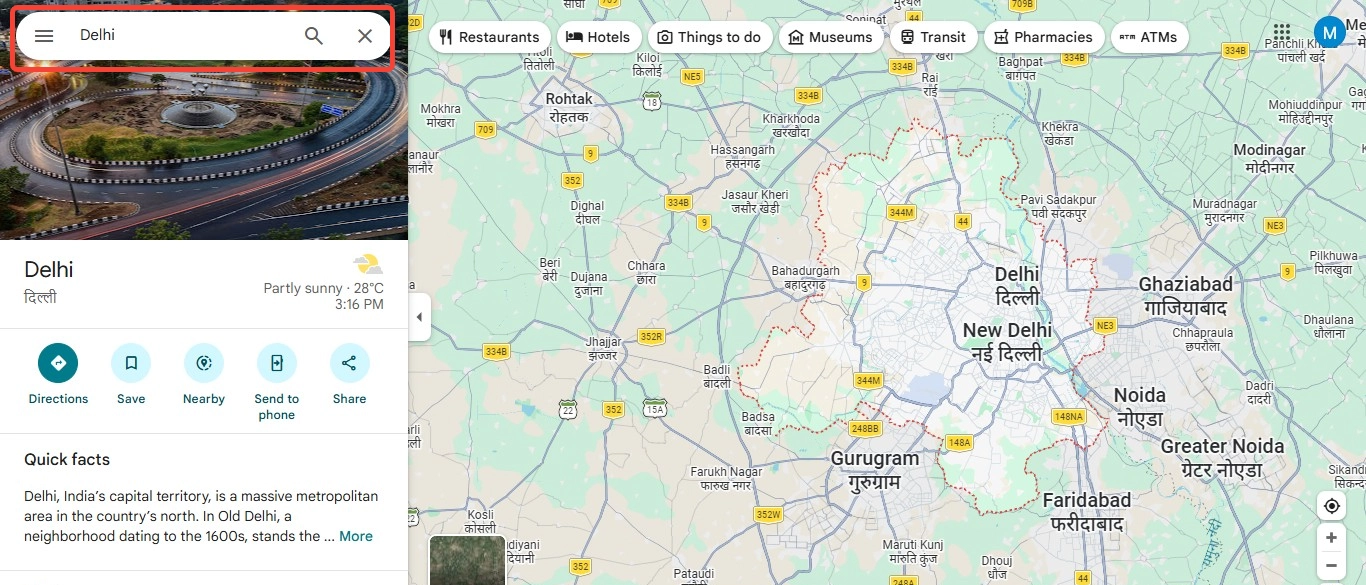Switch to satellite layers thumbnail
This screenshot has height=585, width=1366.
[x=467, y=560]
